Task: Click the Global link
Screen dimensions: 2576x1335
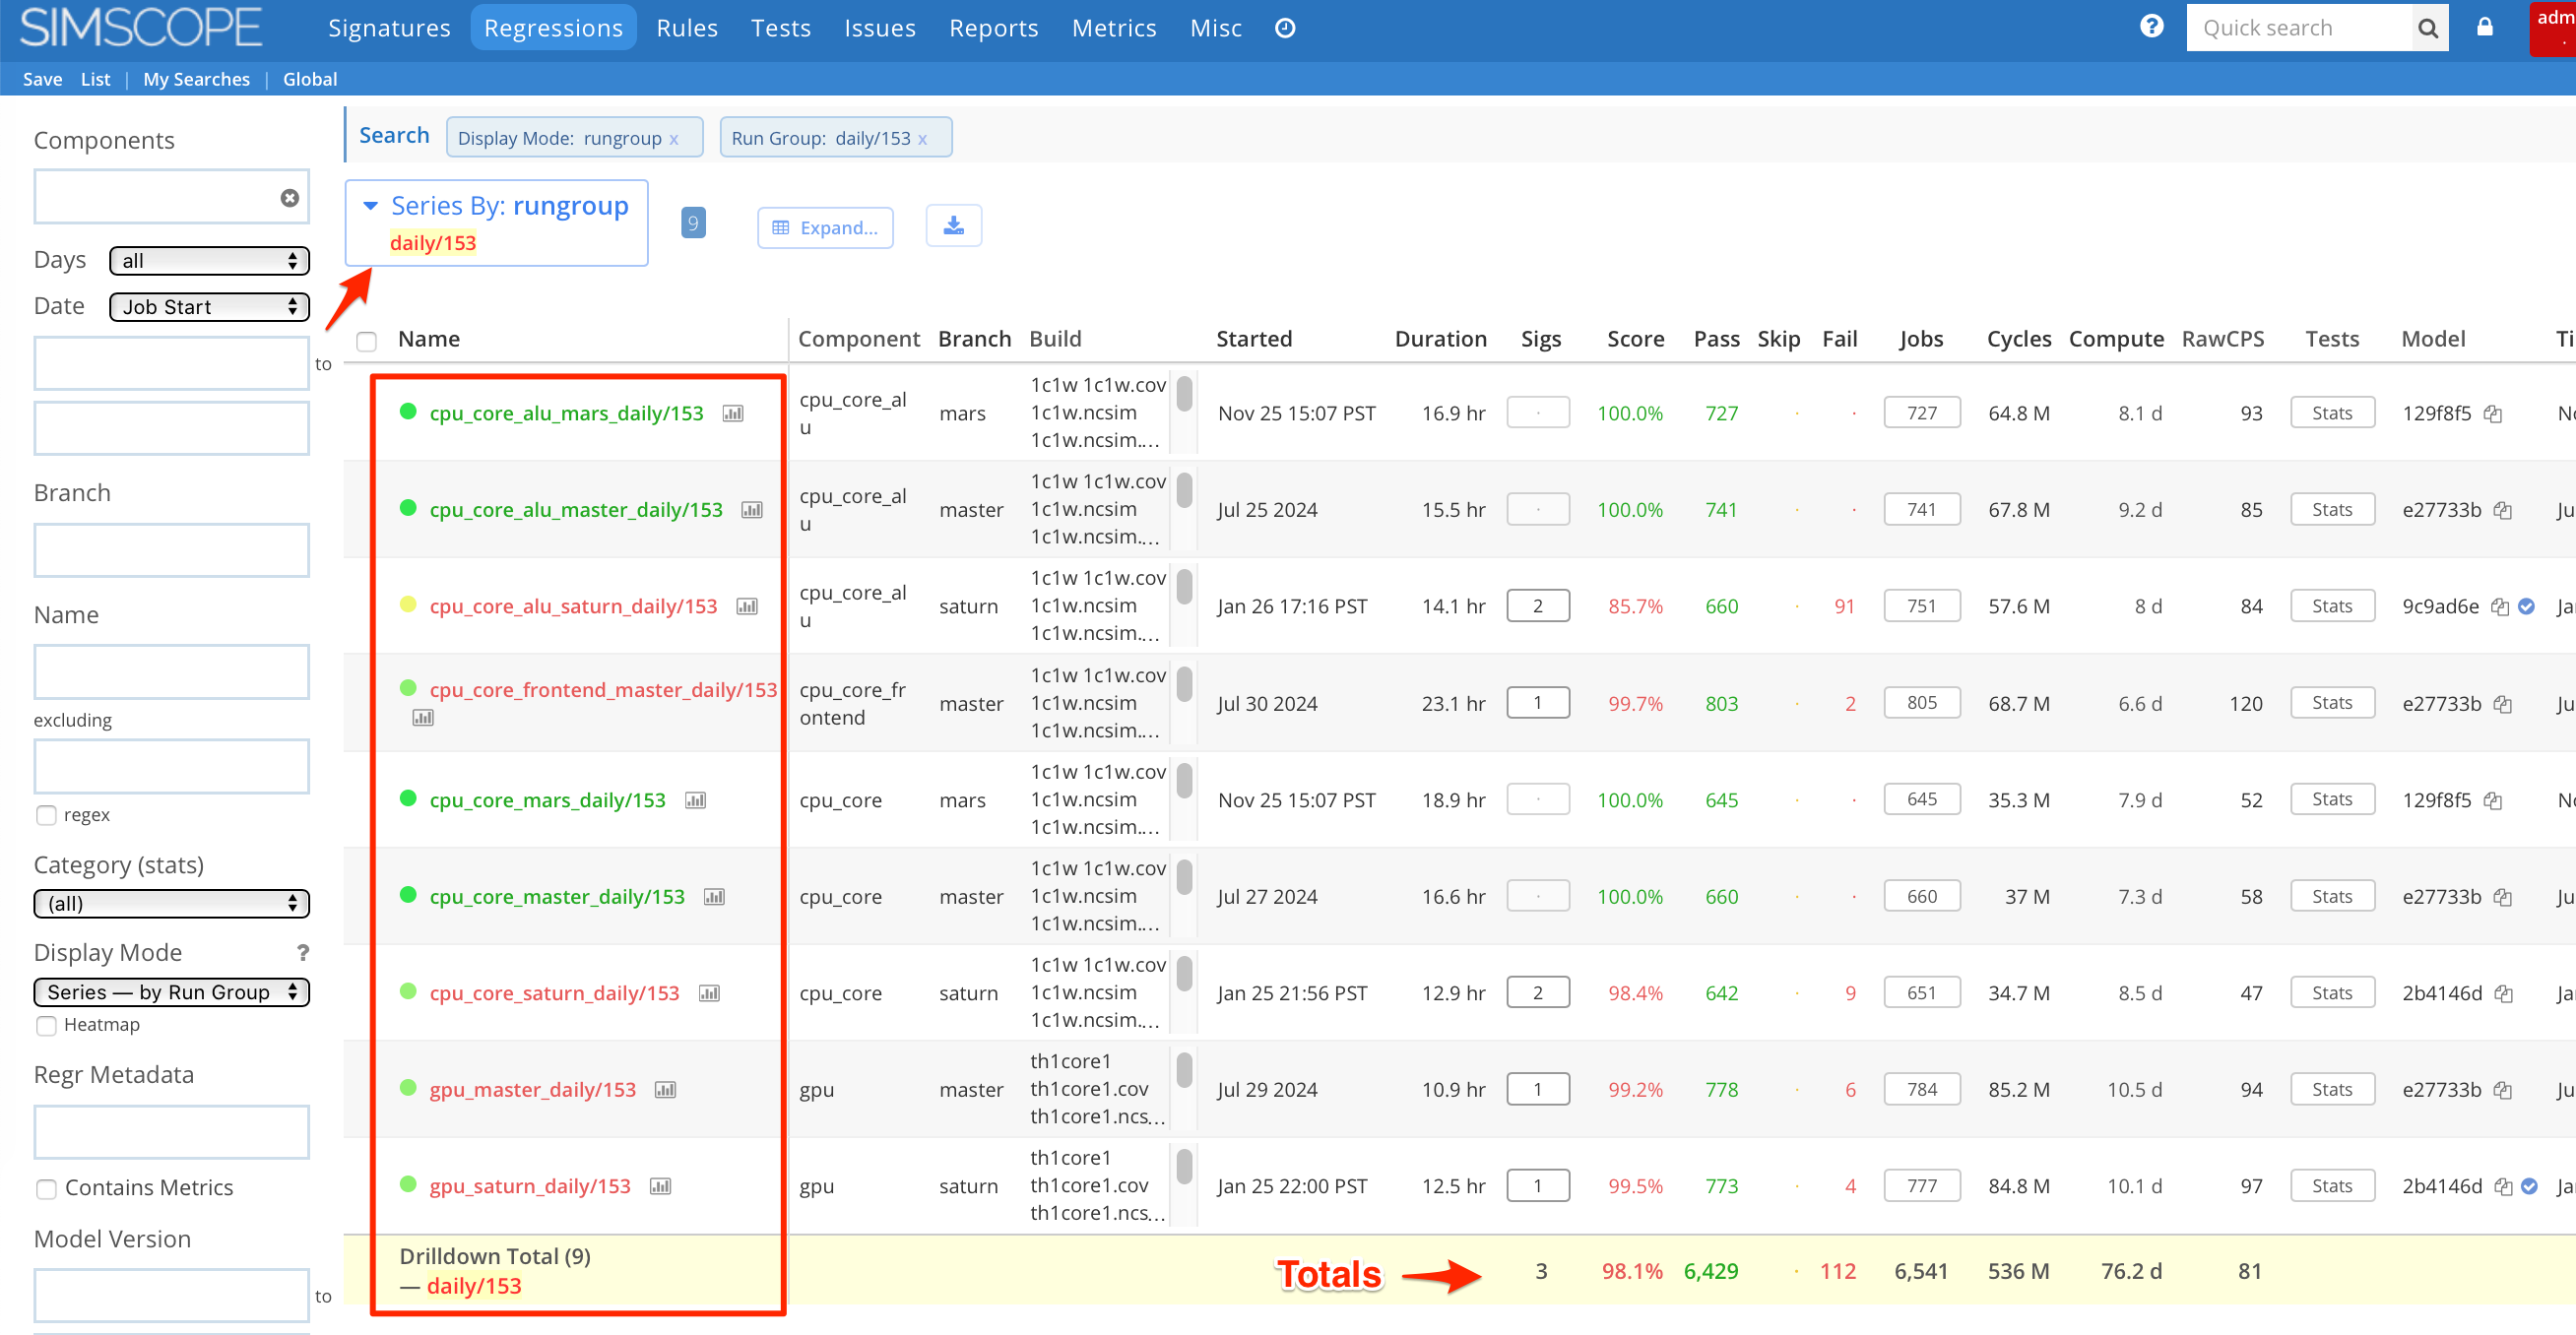Action: (309, 79)
